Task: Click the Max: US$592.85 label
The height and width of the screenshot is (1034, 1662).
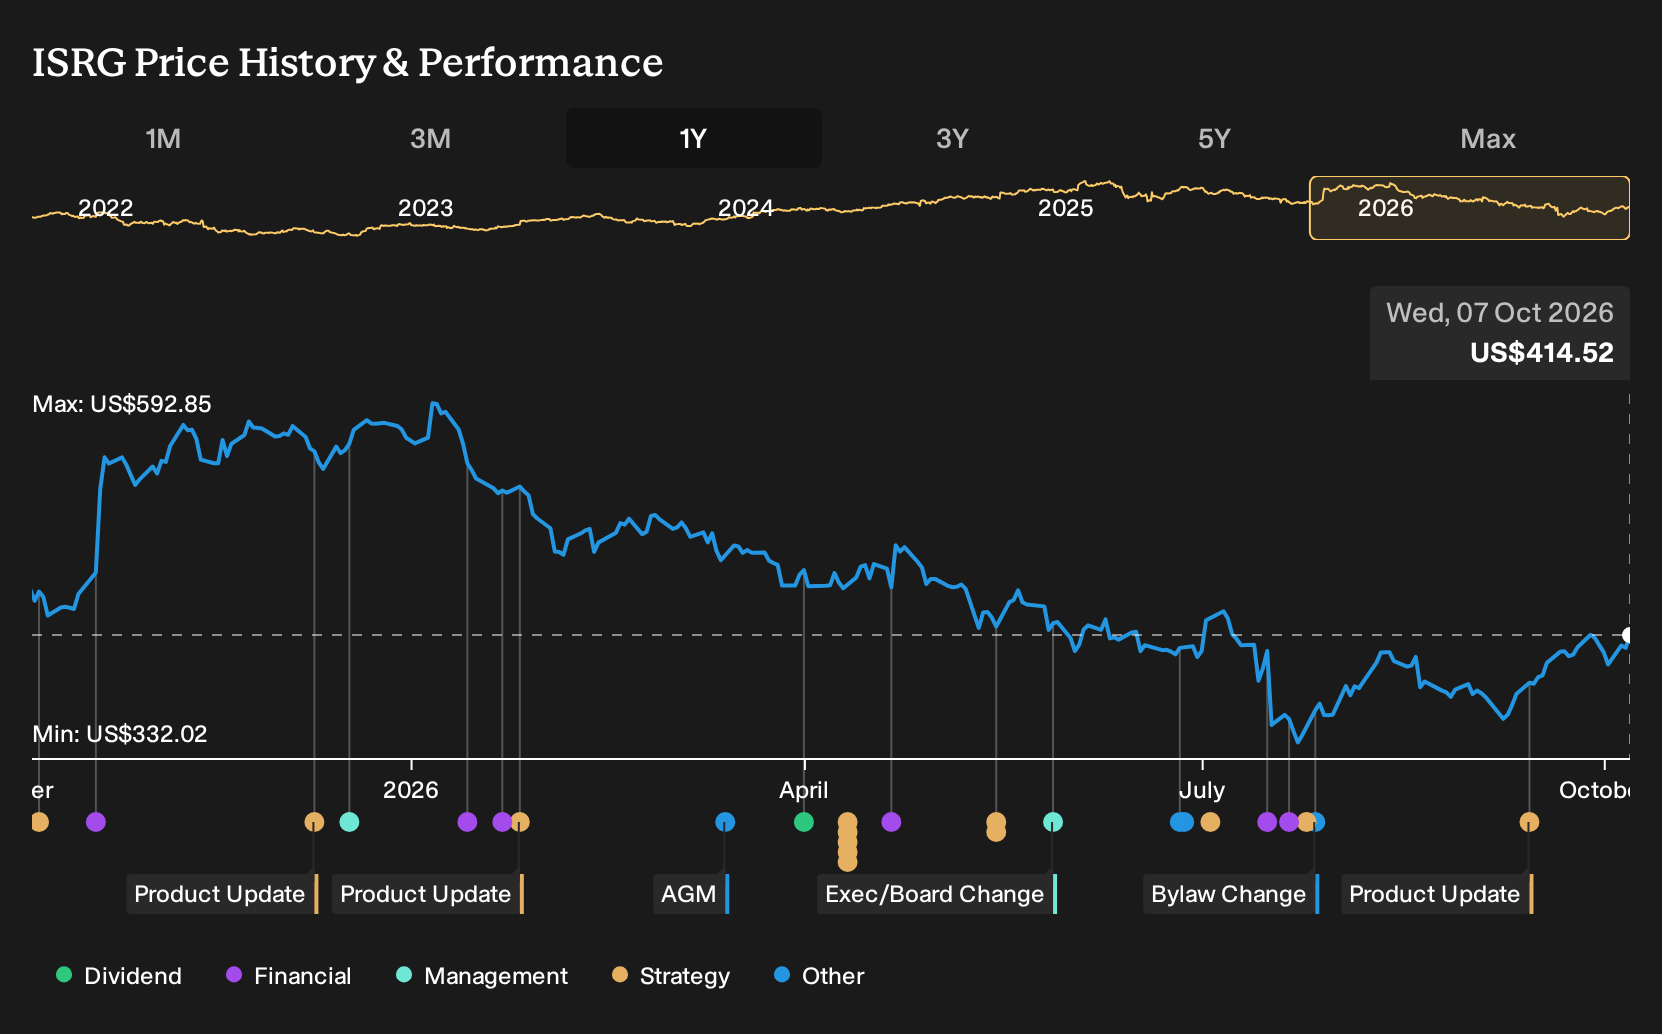Action: pyautogui.click(x=122, y=404)
